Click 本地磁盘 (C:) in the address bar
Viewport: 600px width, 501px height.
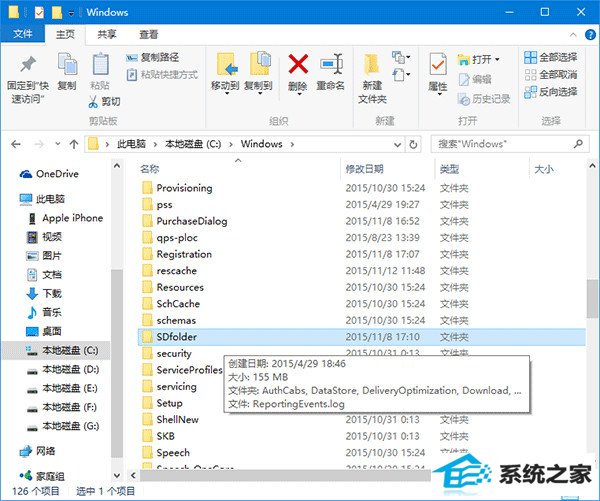click(x=193, y=144)
